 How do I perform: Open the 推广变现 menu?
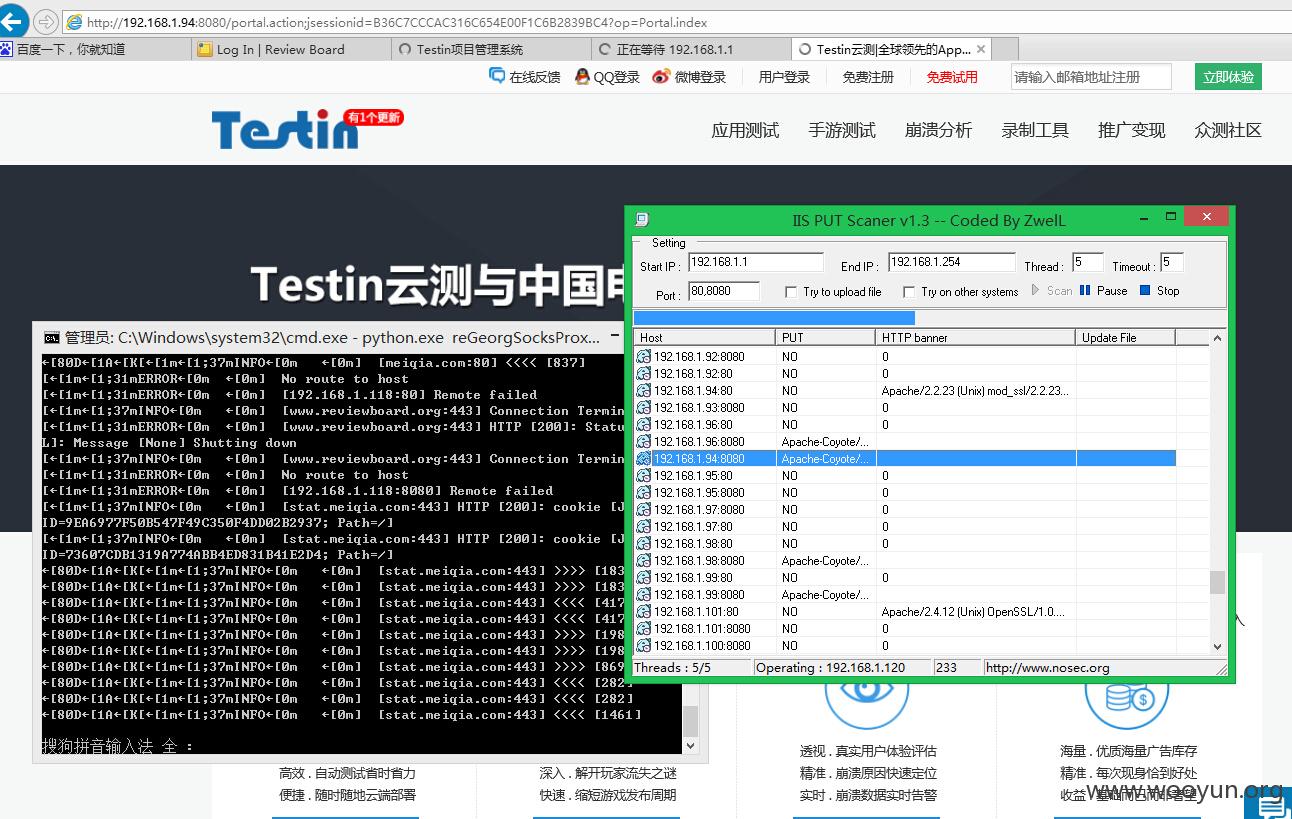coord(1131,130)
